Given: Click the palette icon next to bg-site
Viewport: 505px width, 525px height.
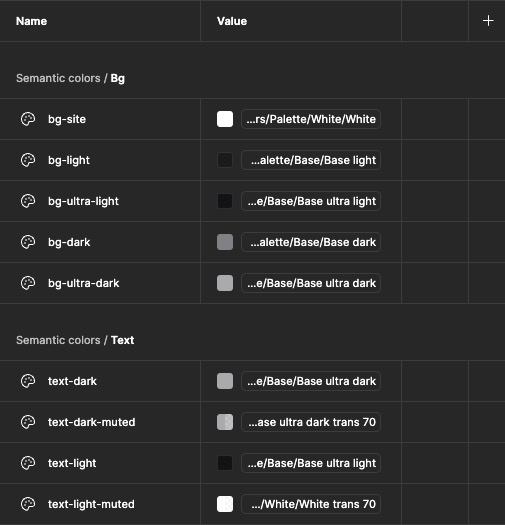Looking at the screenshot, I should click(x=28, y=119).
